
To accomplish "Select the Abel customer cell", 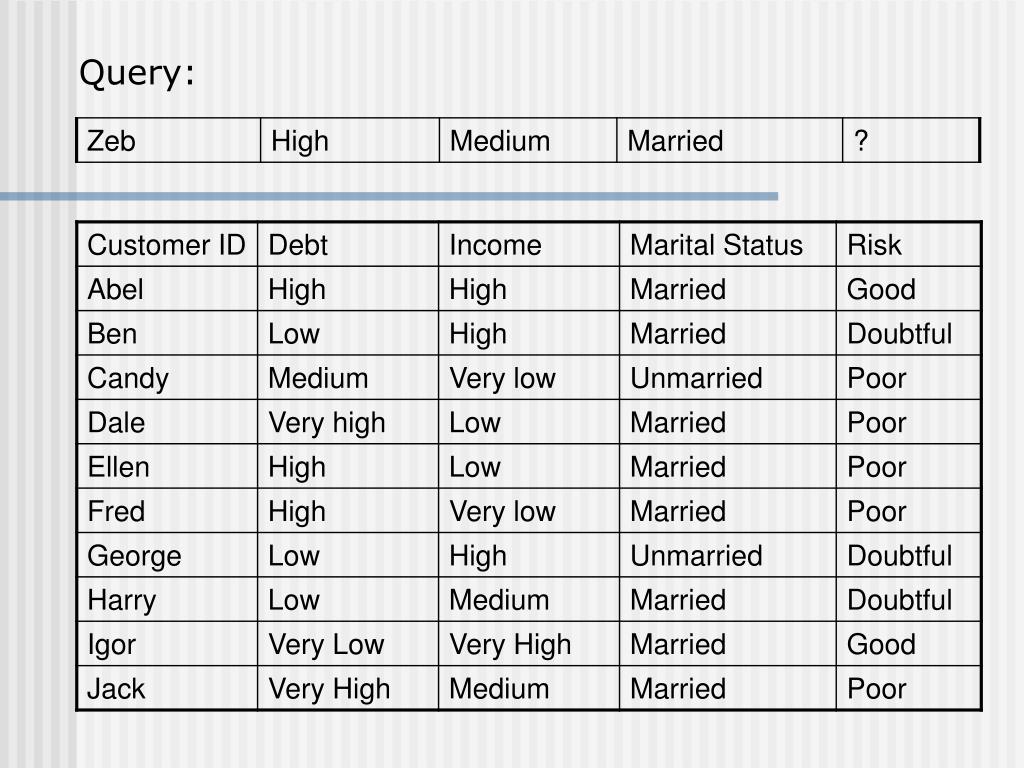I will (x=167, y=289).
